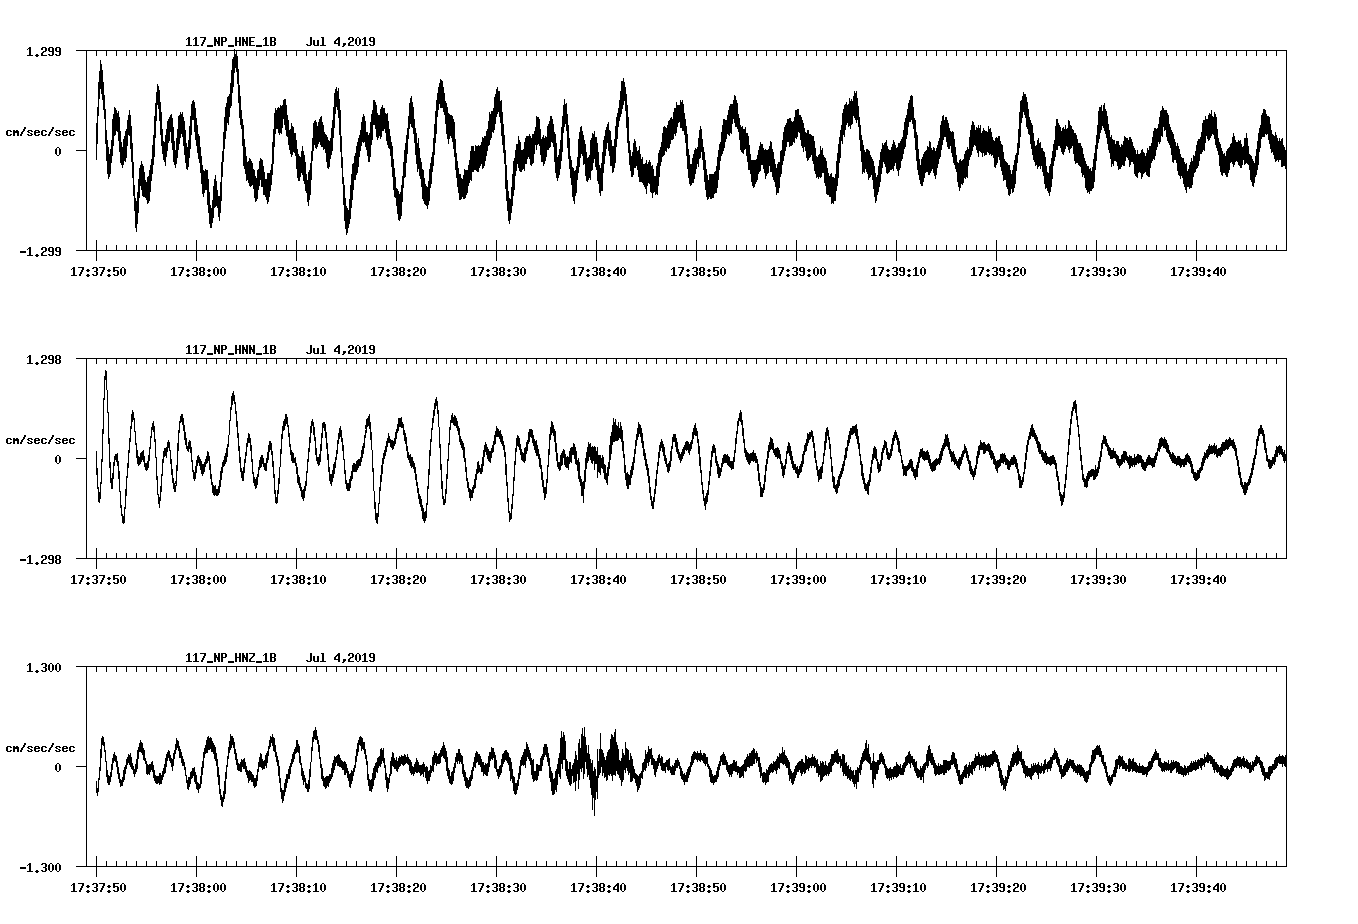
Task: Click 17:38:40 time label under HNE plot
Action: 597,271
